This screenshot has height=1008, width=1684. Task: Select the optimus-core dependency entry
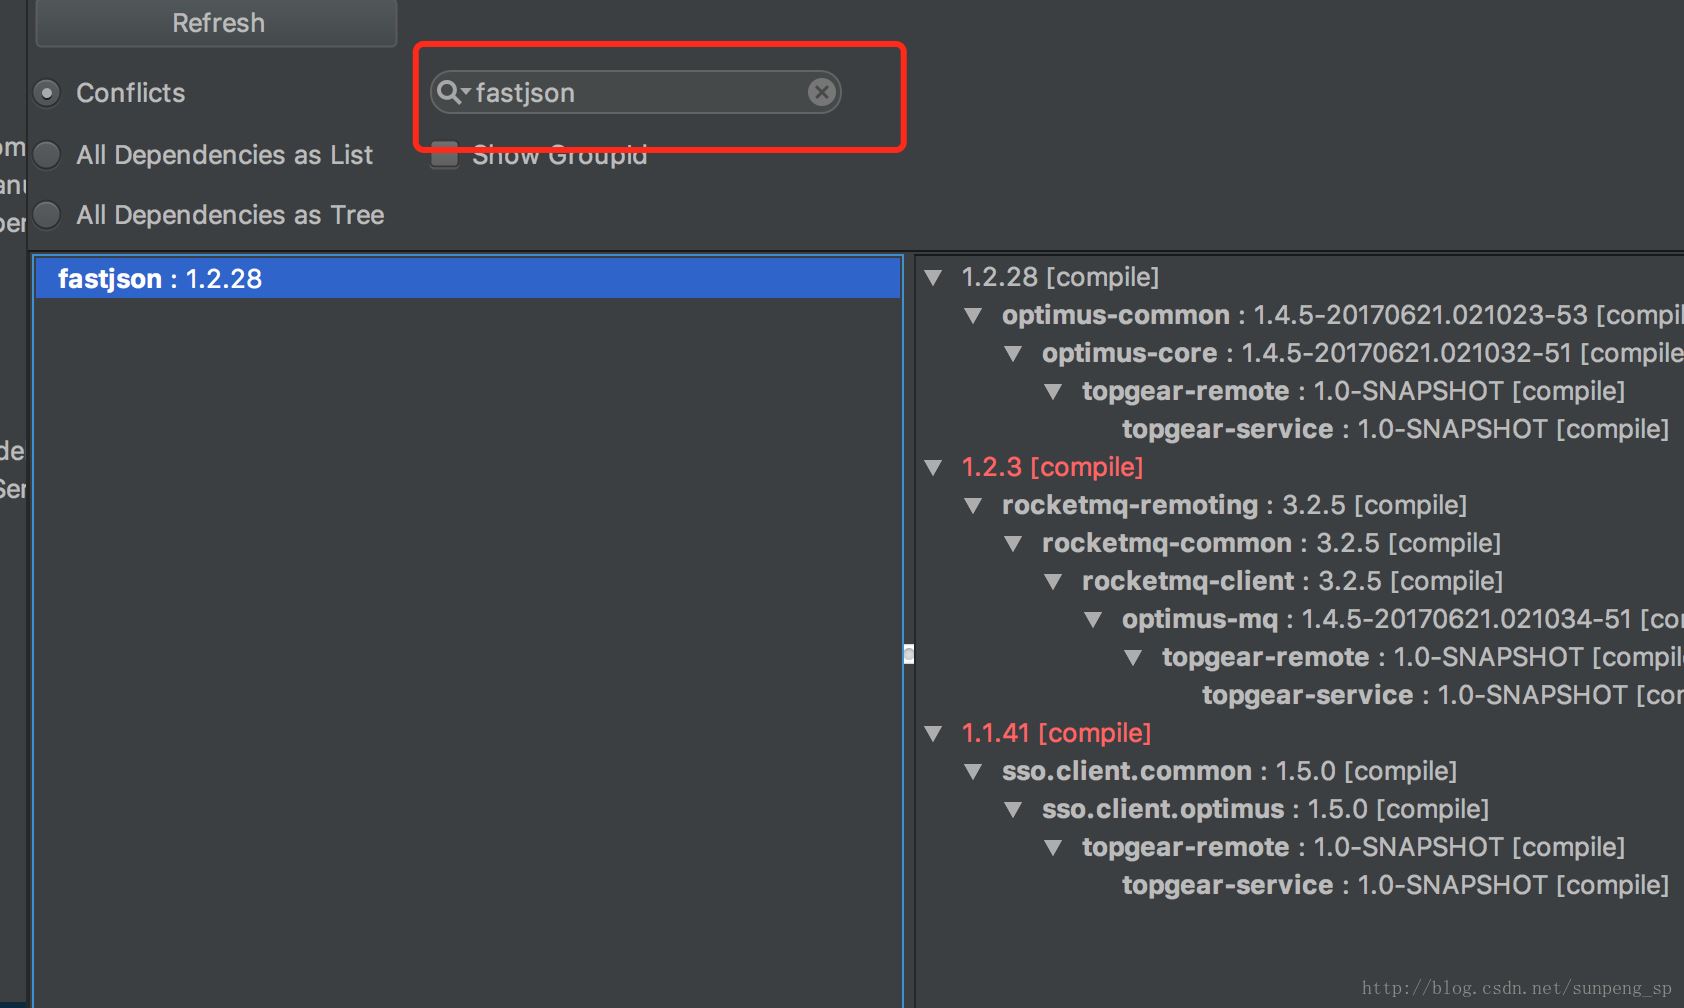click(x=1130, y=353)
